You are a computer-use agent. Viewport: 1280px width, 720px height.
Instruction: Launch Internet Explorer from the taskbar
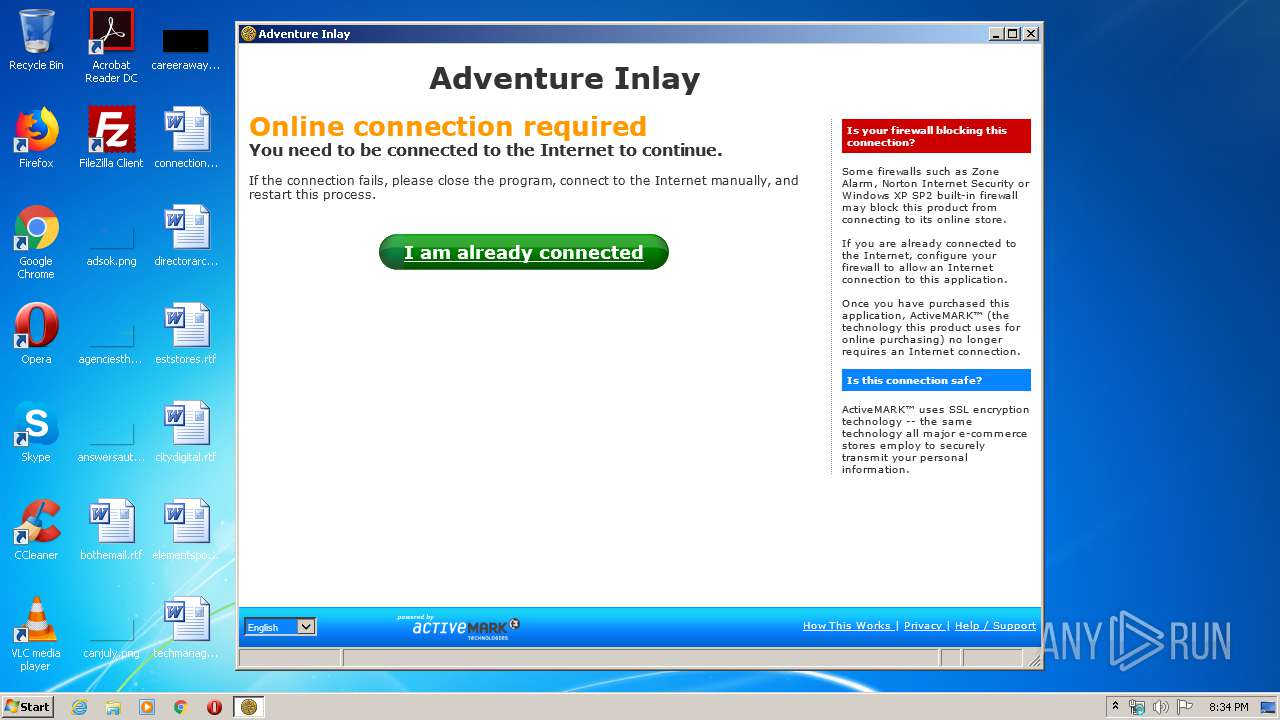pos(80,707)
